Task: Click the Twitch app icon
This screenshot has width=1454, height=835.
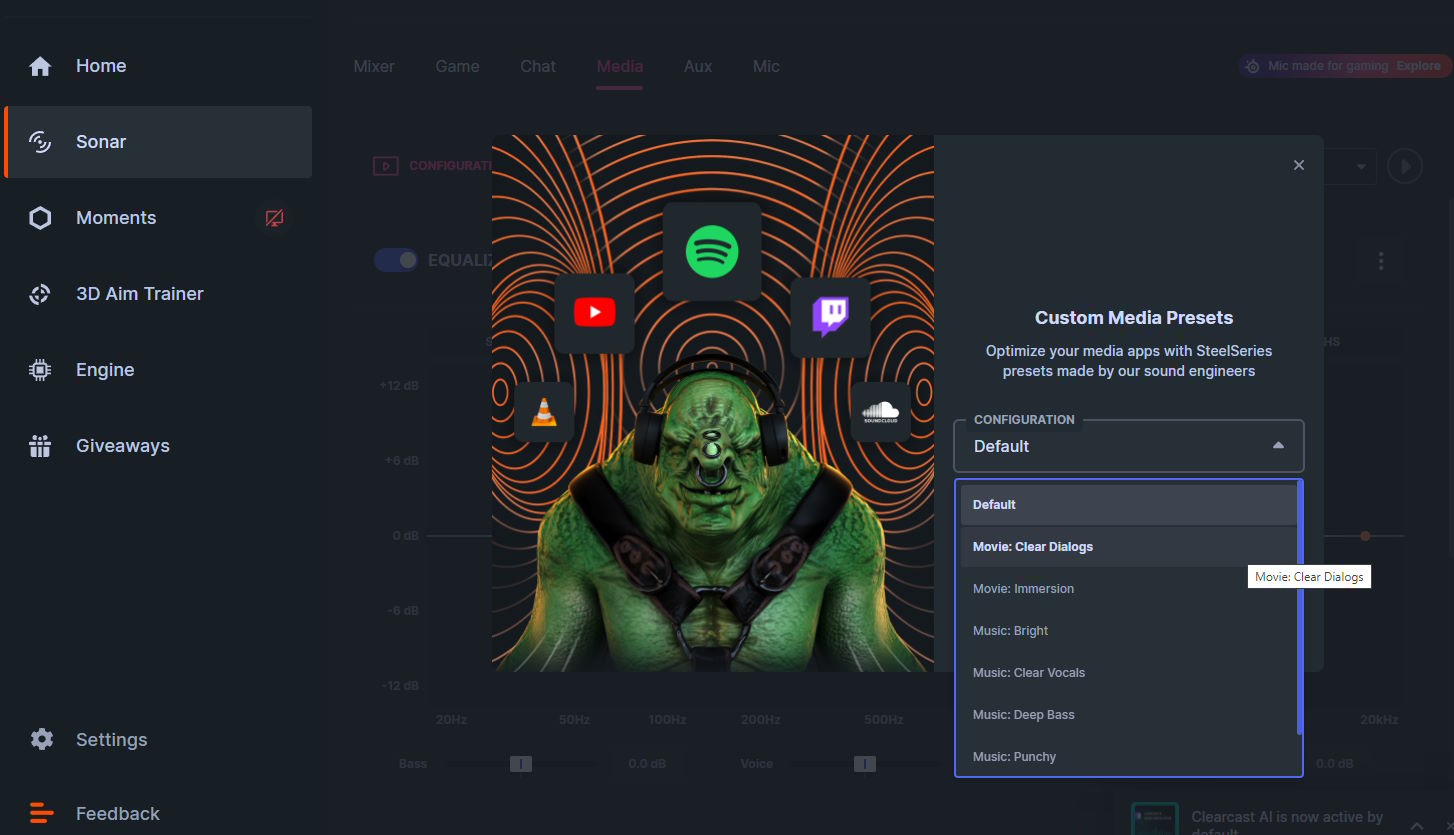Action: [830, 317]
